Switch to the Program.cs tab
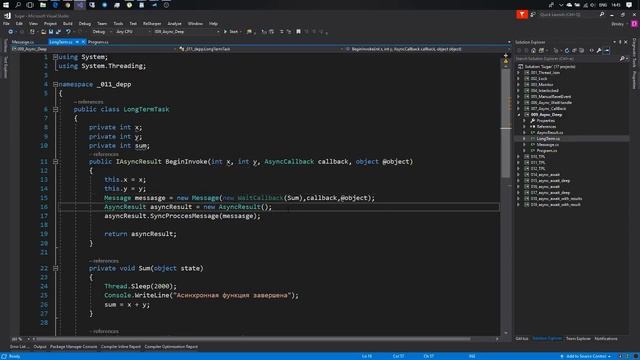Screen dimensions: 640x360 pyautogui.click(x=98, y=42)
